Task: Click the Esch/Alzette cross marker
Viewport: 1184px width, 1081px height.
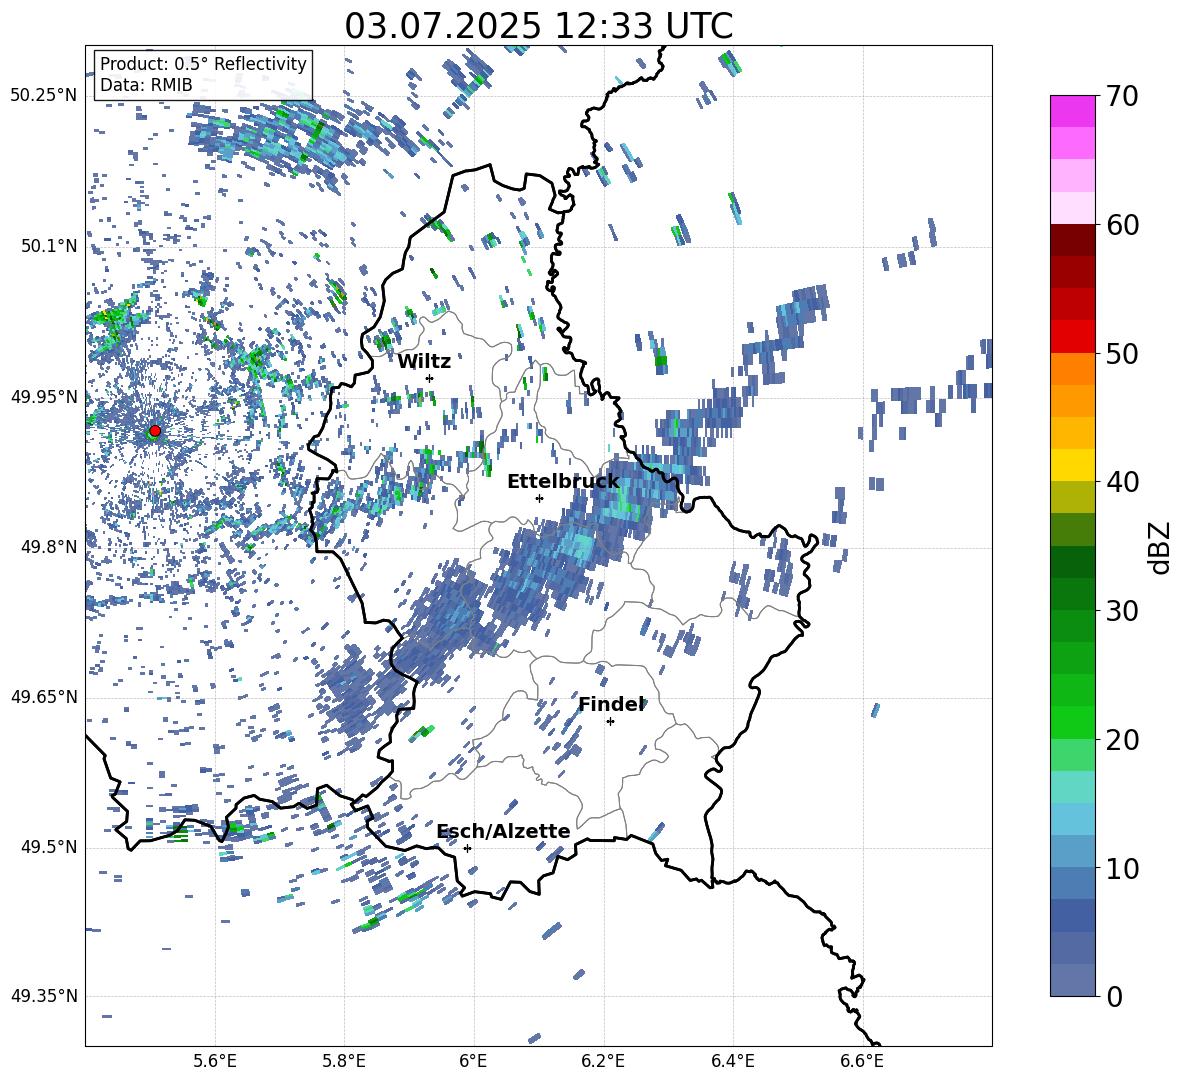Action: point(467,848)
